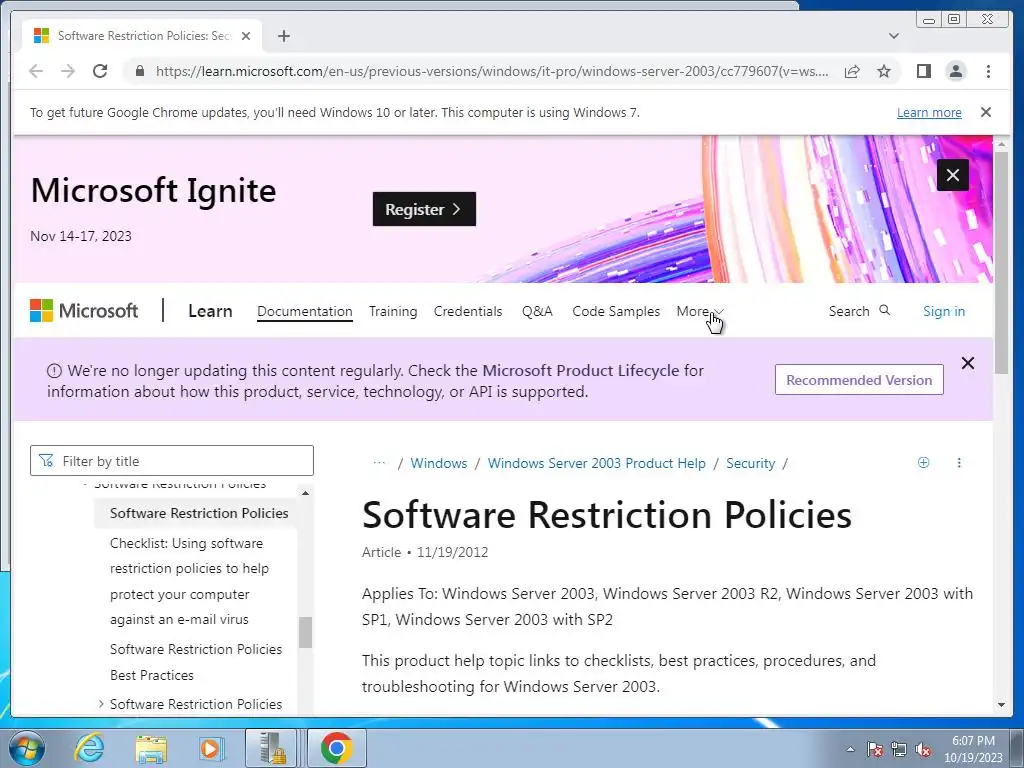Click the share page icon in address bar
The image size is (1024, 768).
tap(852, 71)
